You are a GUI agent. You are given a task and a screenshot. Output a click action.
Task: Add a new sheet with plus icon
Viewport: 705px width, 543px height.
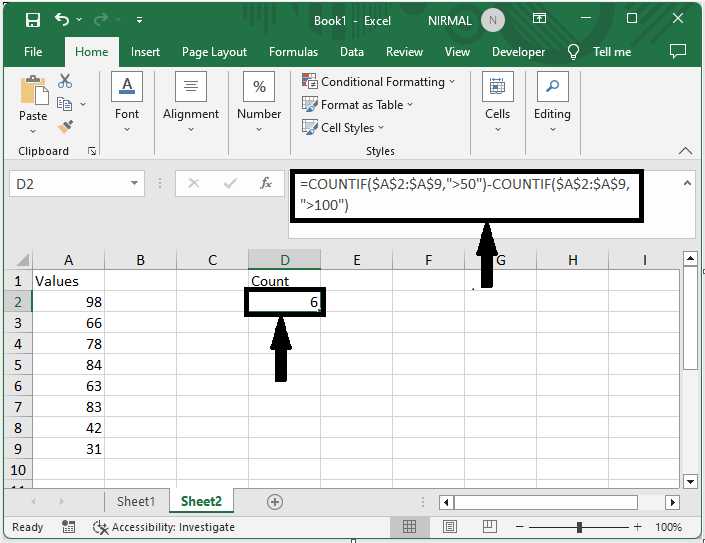275,502
